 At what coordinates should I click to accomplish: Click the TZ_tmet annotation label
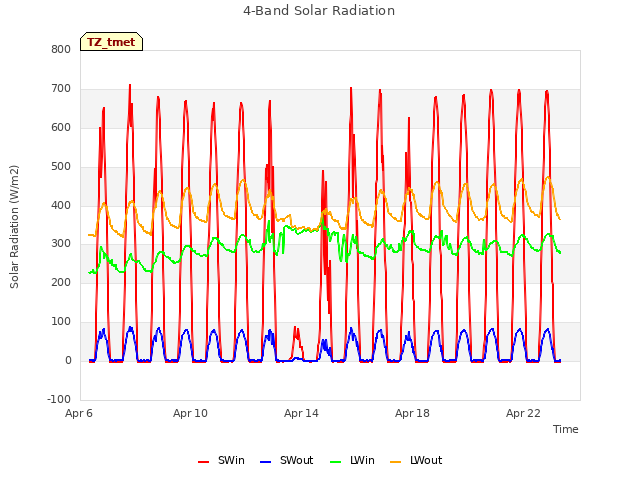(111, 42)
